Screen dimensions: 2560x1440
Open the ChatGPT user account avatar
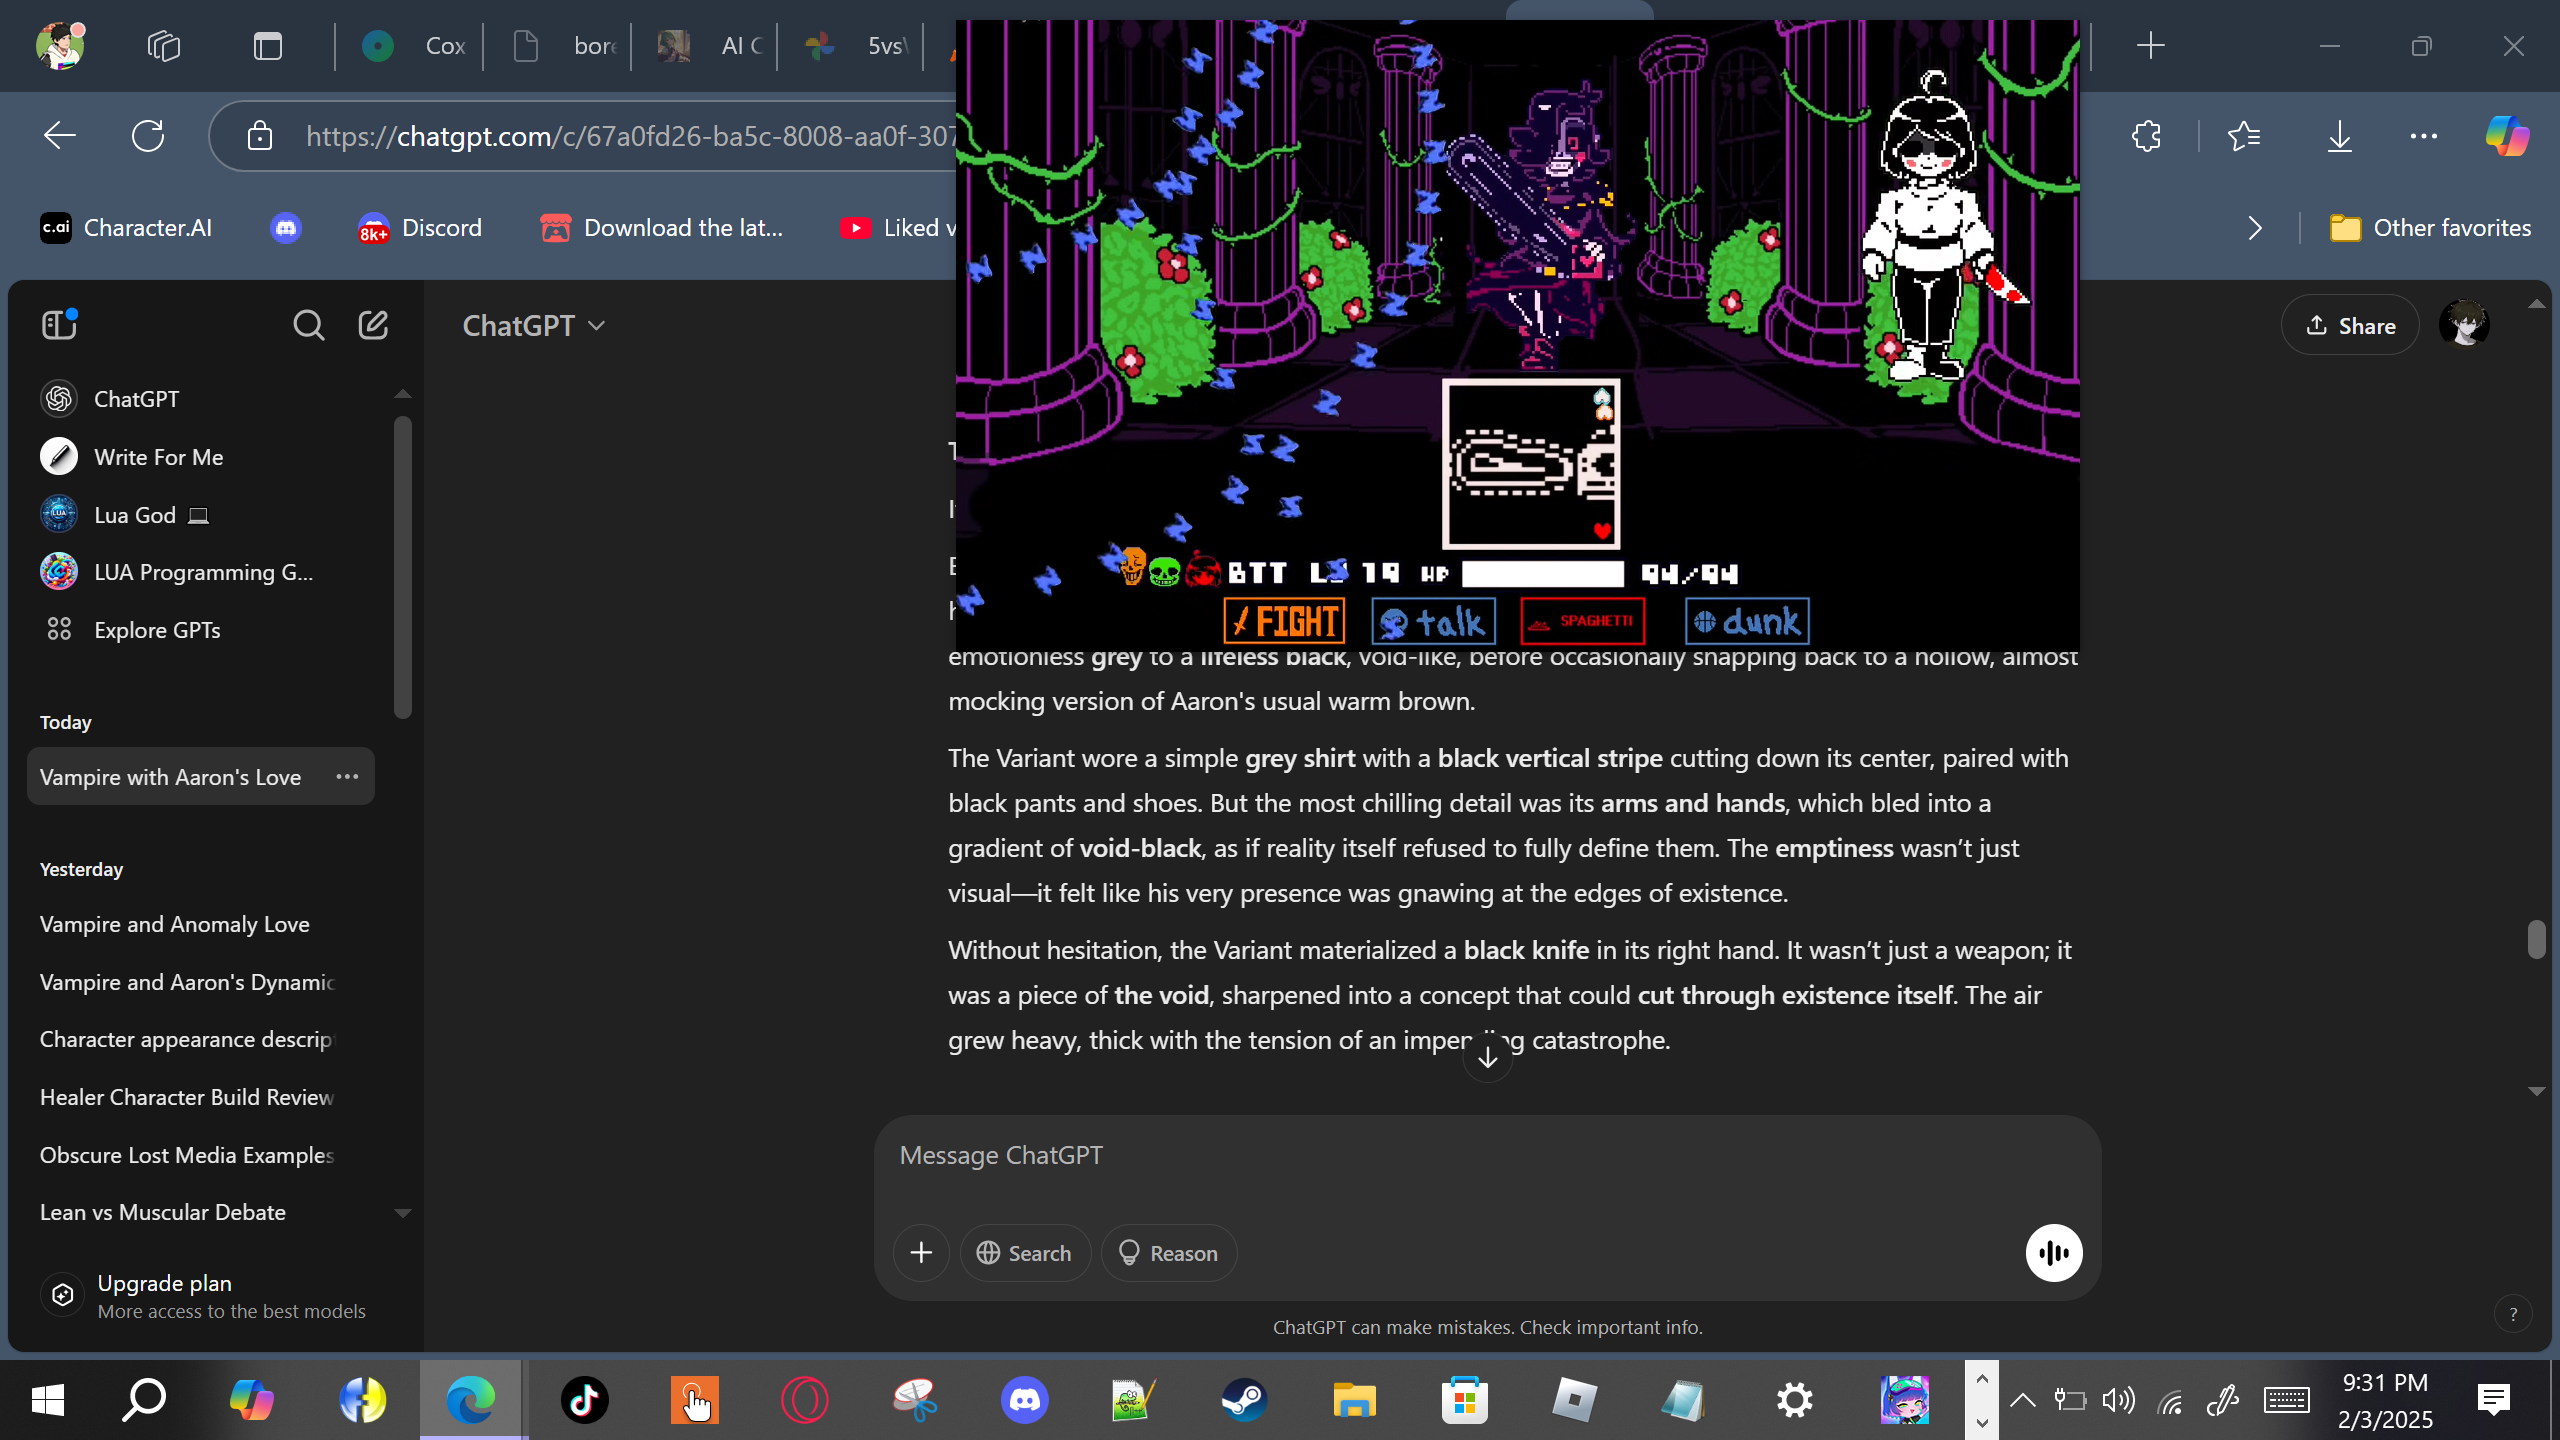pyautogui.click(x=2464, y=325)
